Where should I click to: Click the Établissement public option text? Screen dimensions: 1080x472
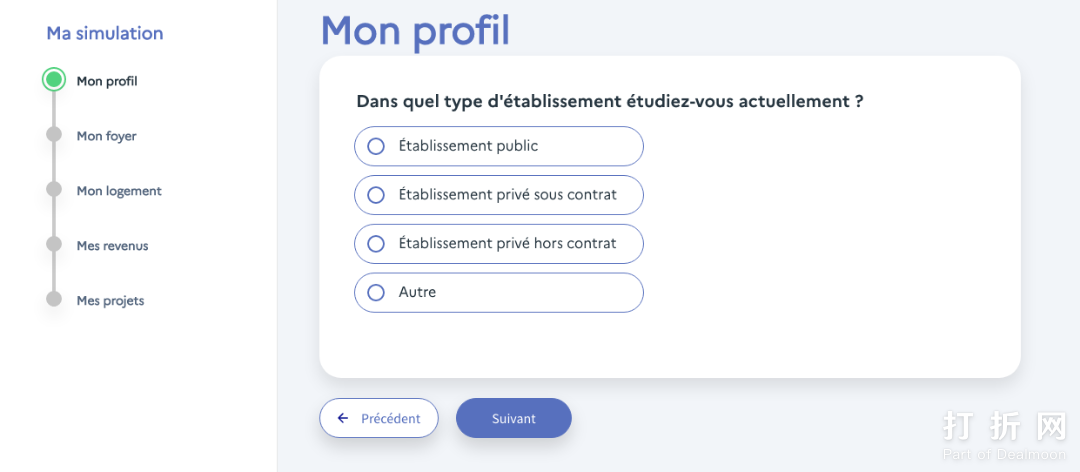click(468, 146)
